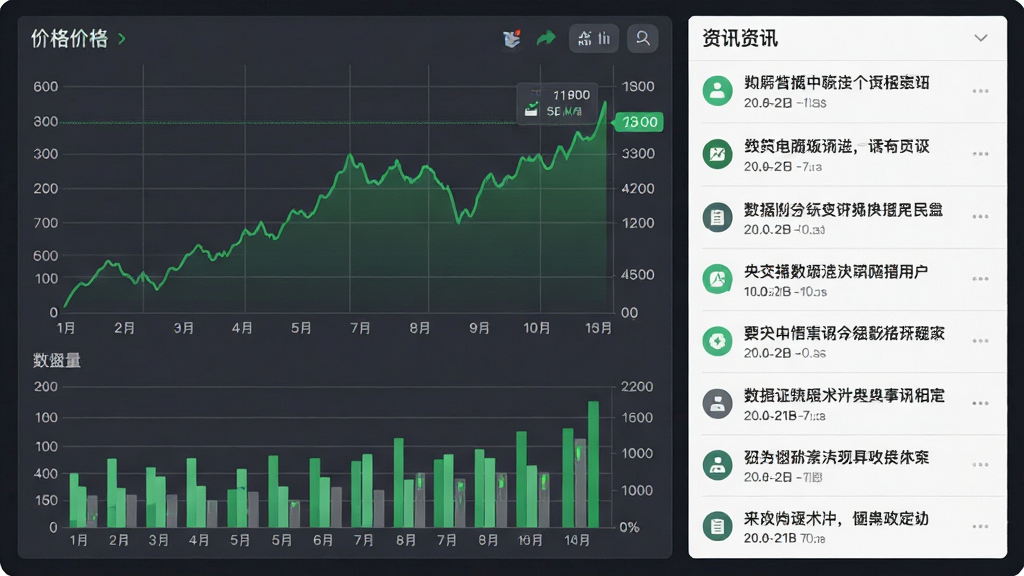Open the chart type button in the toolbar
The image size is (1024, 576).
pos(594,39)
